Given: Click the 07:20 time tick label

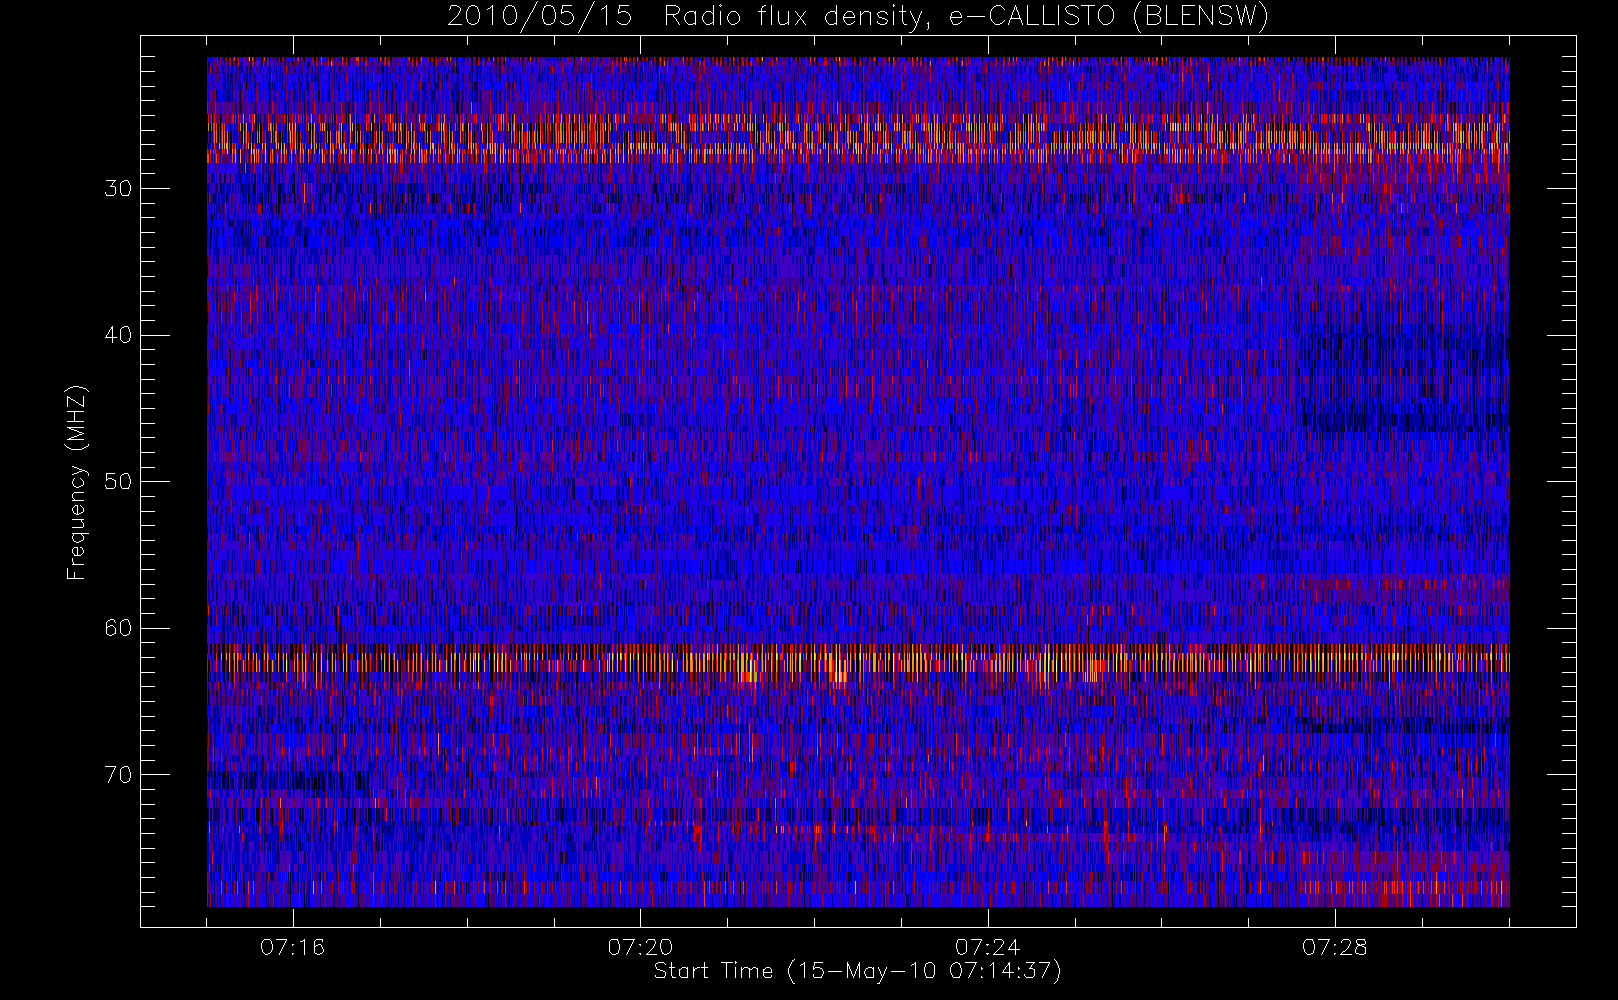Looking at the screenshot, I should [640, 947].
